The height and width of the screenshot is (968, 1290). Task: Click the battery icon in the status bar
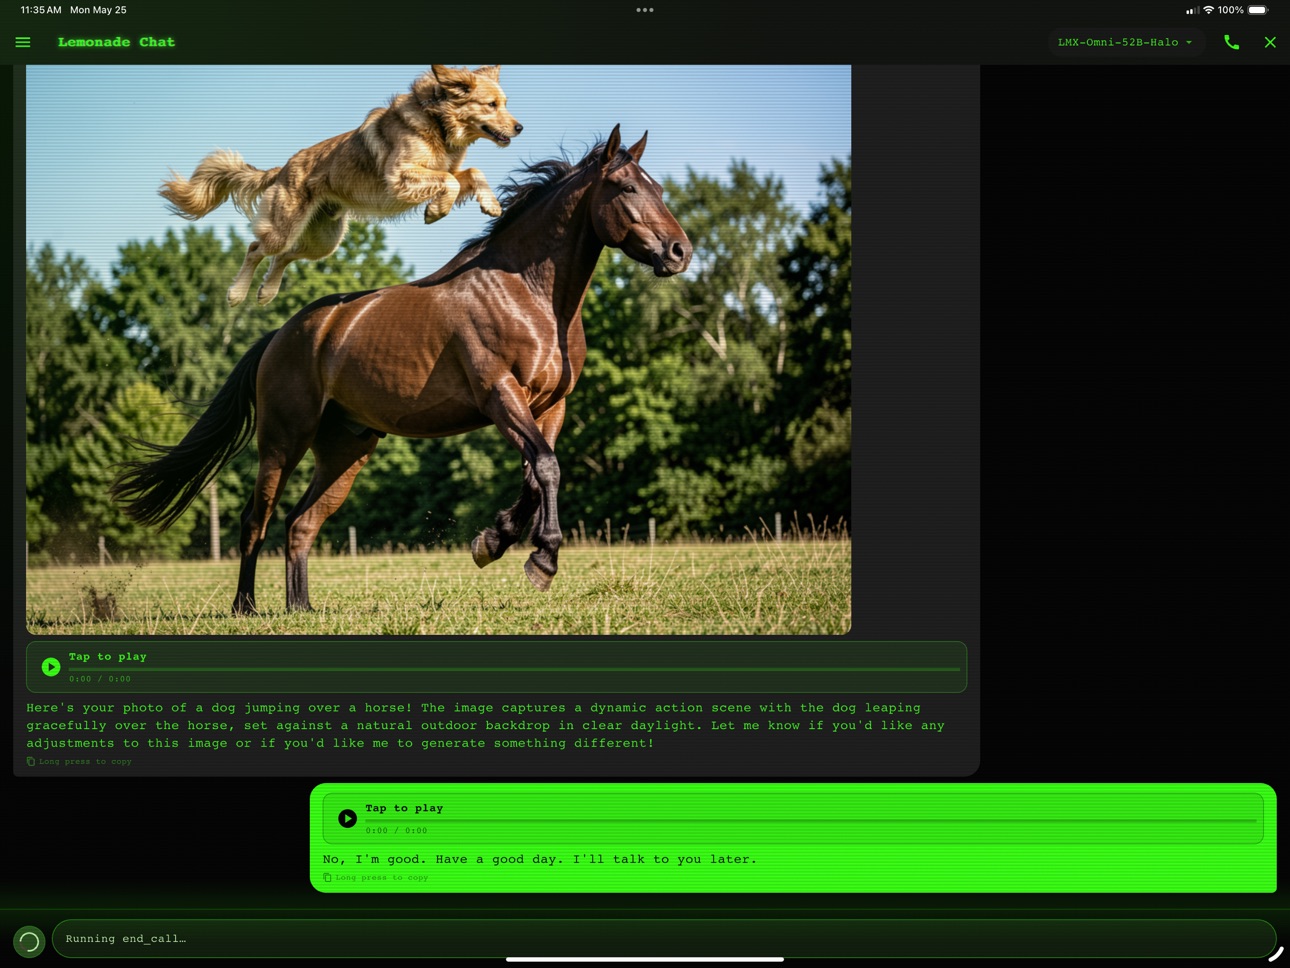point(1259,10)
